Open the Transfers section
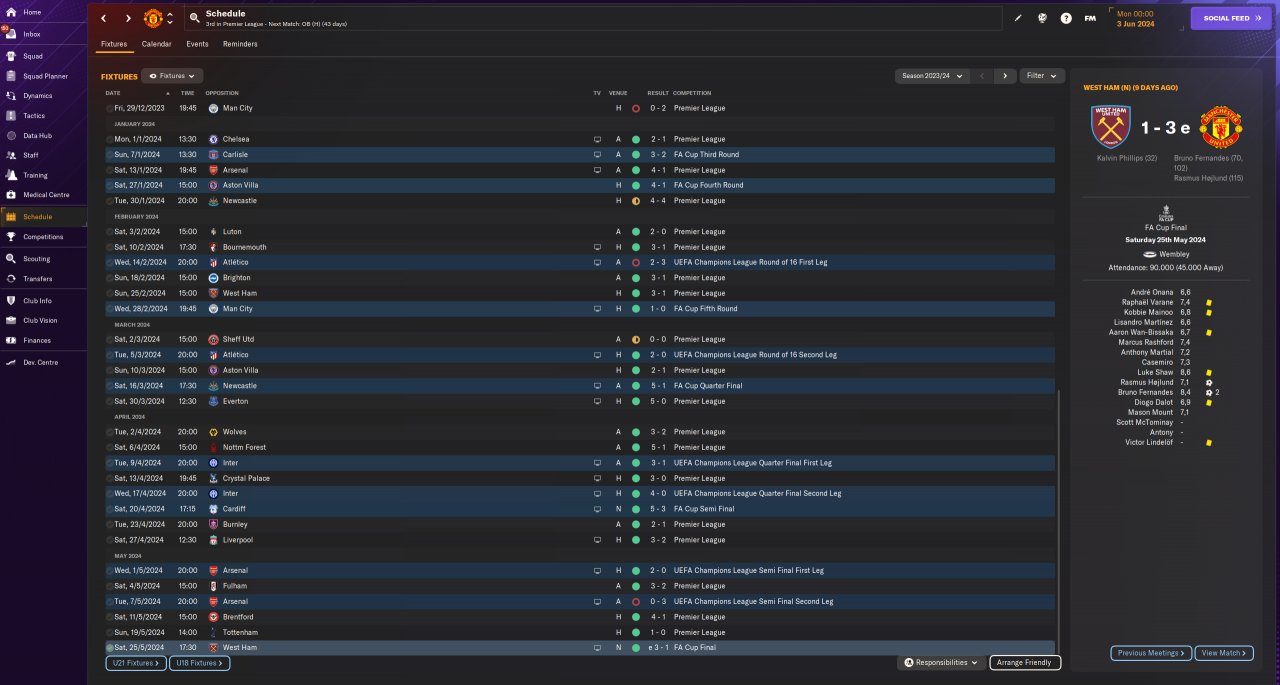The width and height of the screenshot is (1280, 685). [38, 279]
